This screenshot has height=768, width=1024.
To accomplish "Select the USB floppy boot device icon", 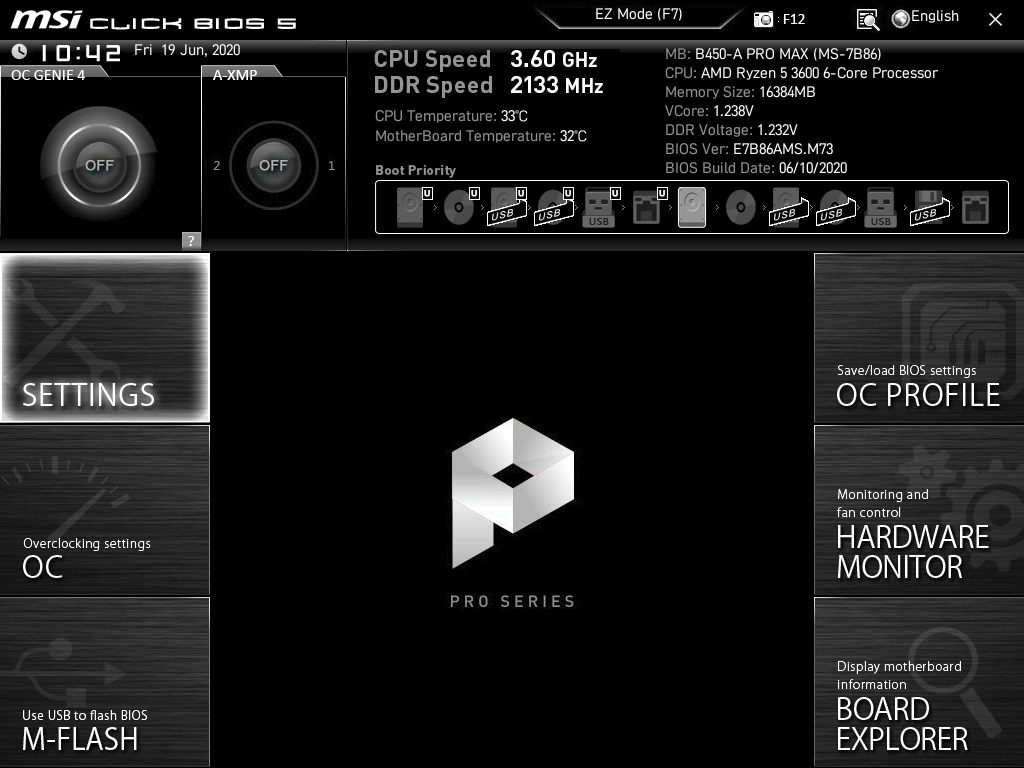I will tap(930, 207).
